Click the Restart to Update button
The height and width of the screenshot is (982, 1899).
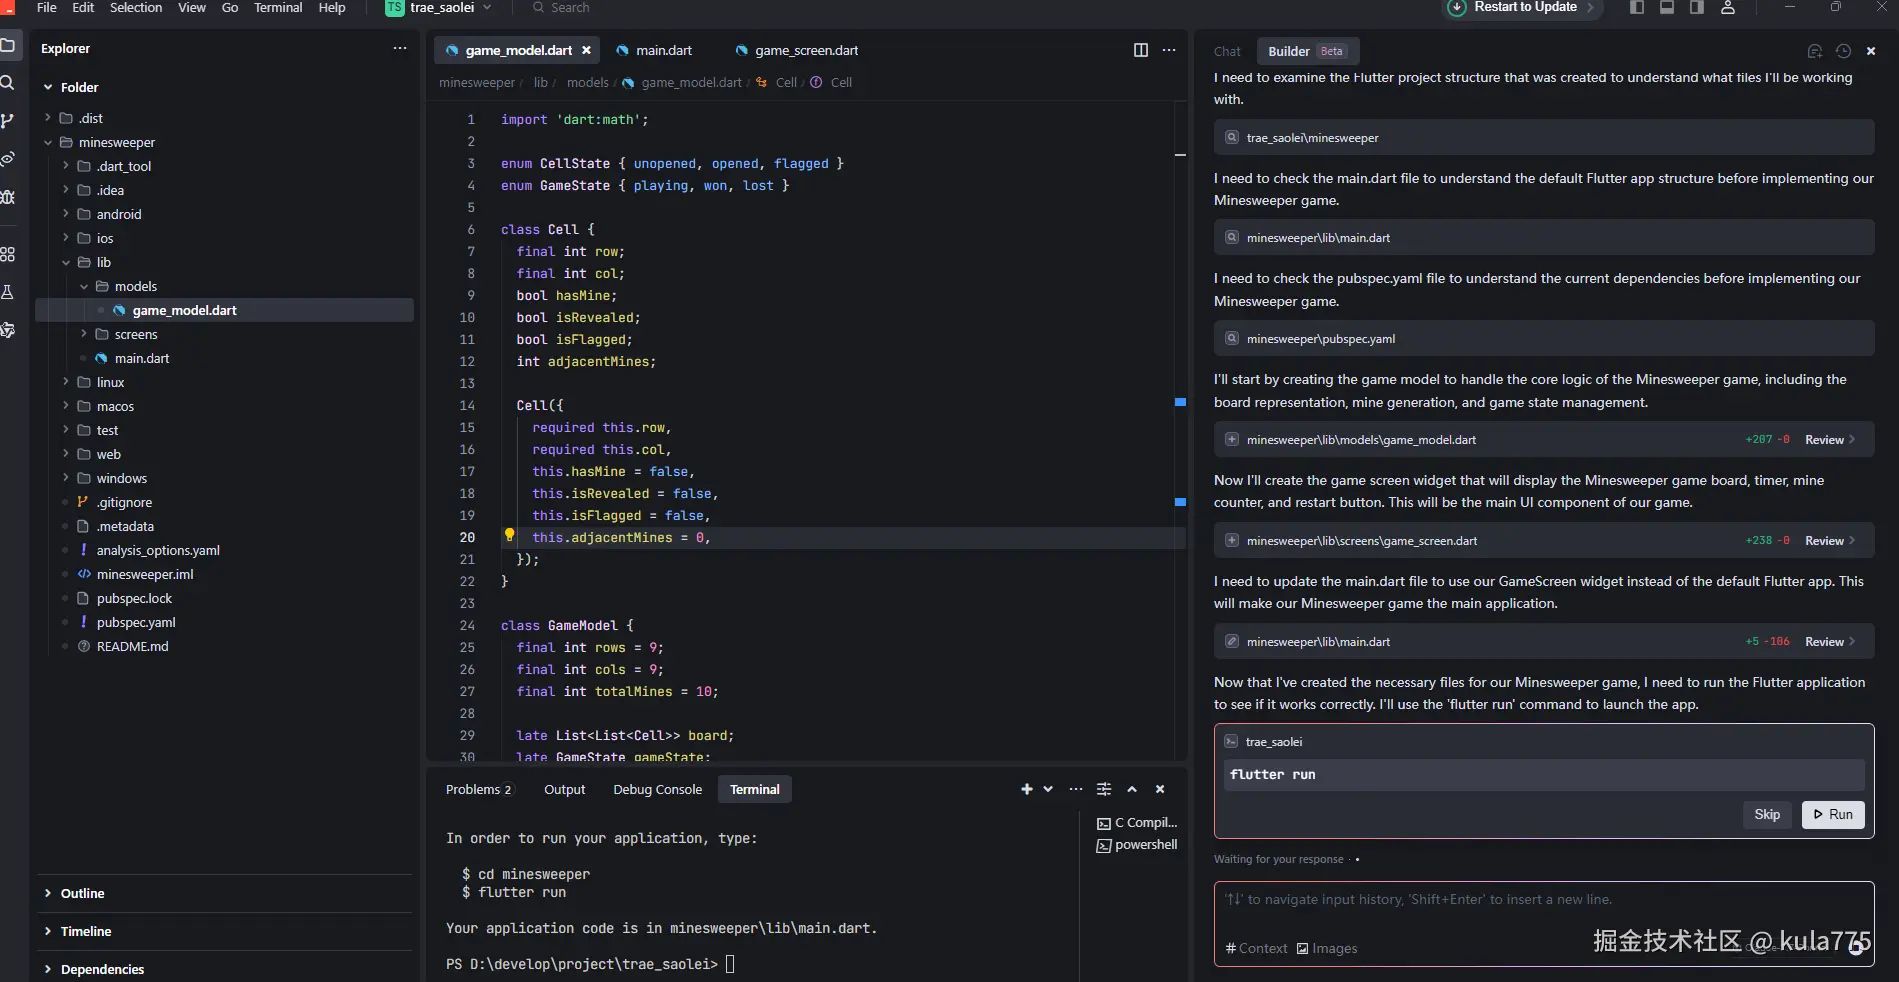1522,7
